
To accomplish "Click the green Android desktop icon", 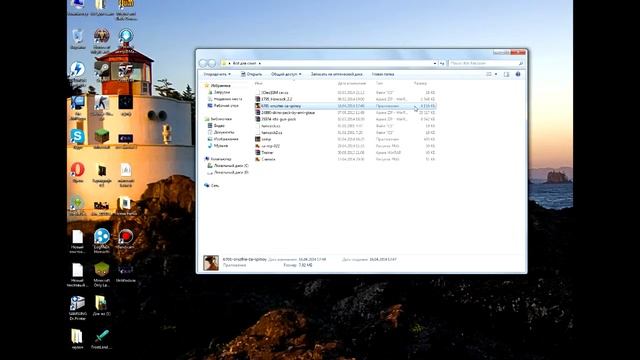I will pyautogui.click(x=77, y=205).
